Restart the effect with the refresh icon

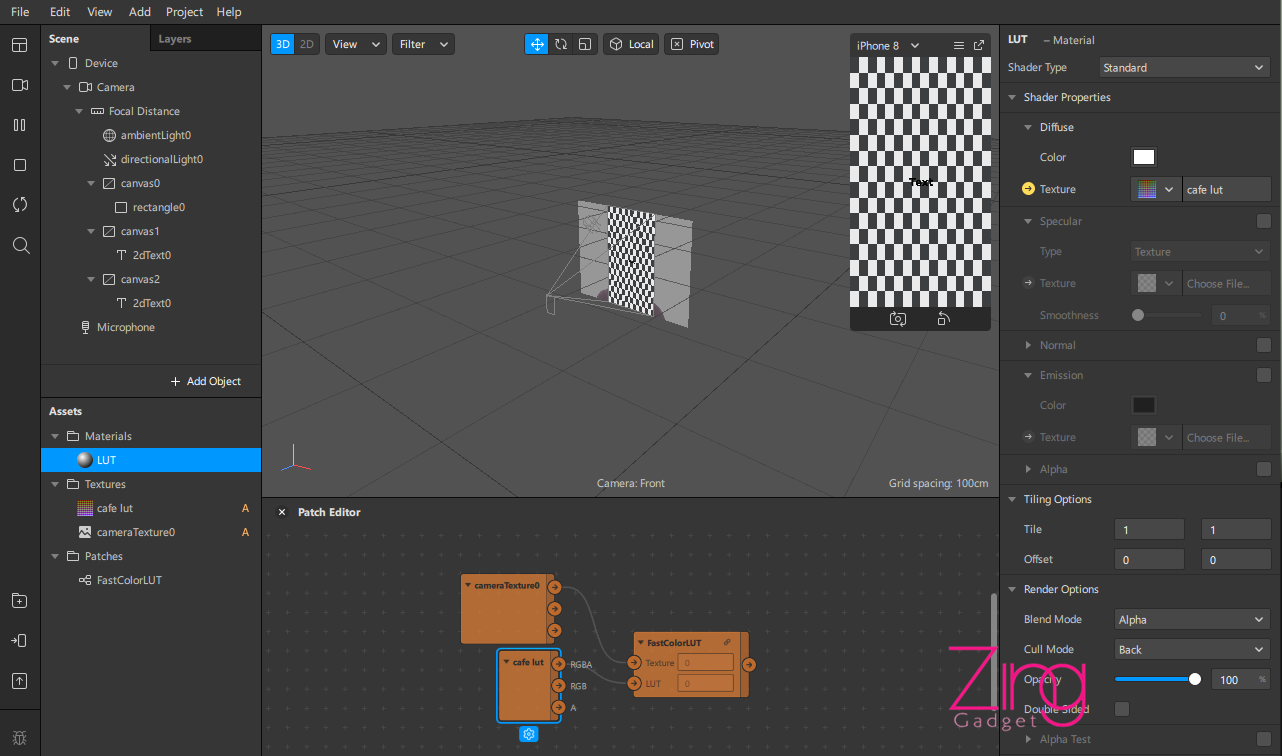[x=20, y=205]
